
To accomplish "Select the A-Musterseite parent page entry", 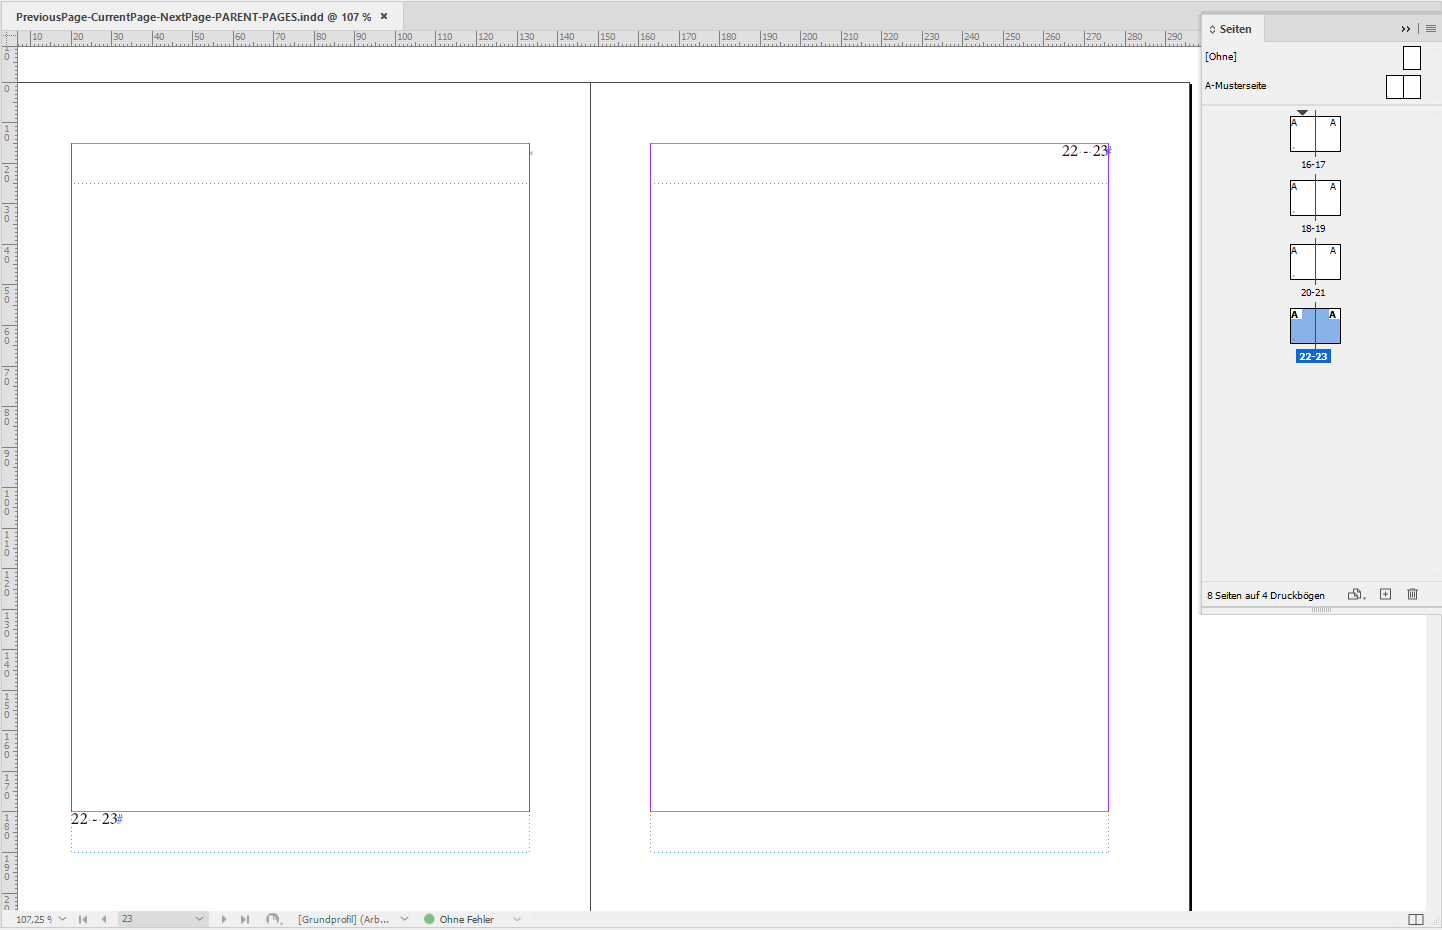I will coord(1237,85).
